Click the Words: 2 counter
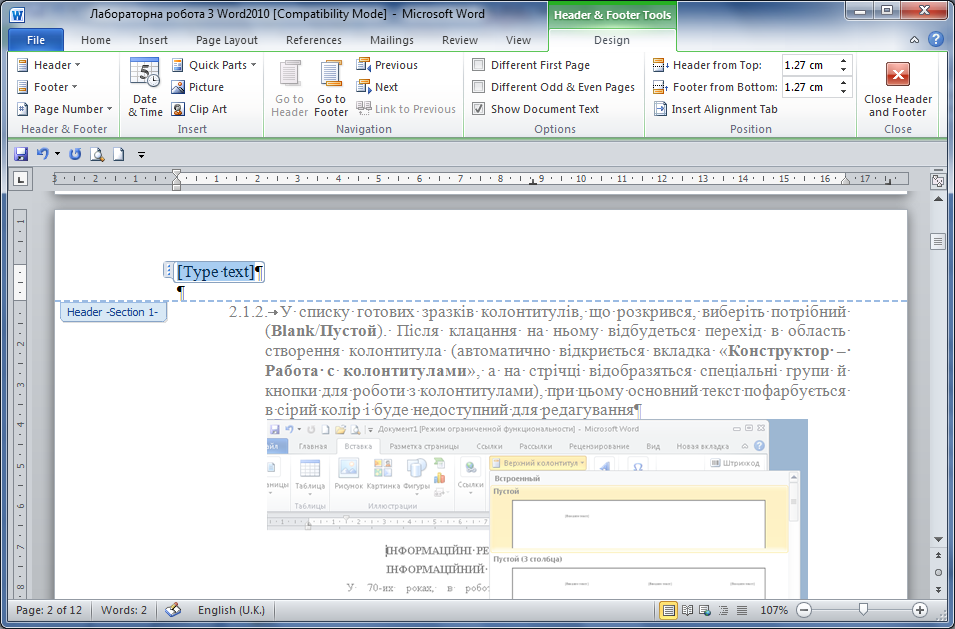This screenshot has height=629, width=955. pyautogui.click(x=124, y=610)
